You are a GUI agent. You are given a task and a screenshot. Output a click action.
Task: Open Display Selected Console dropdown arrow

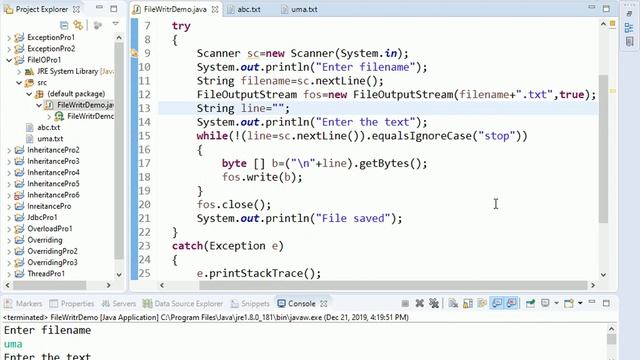pos(556,303)
